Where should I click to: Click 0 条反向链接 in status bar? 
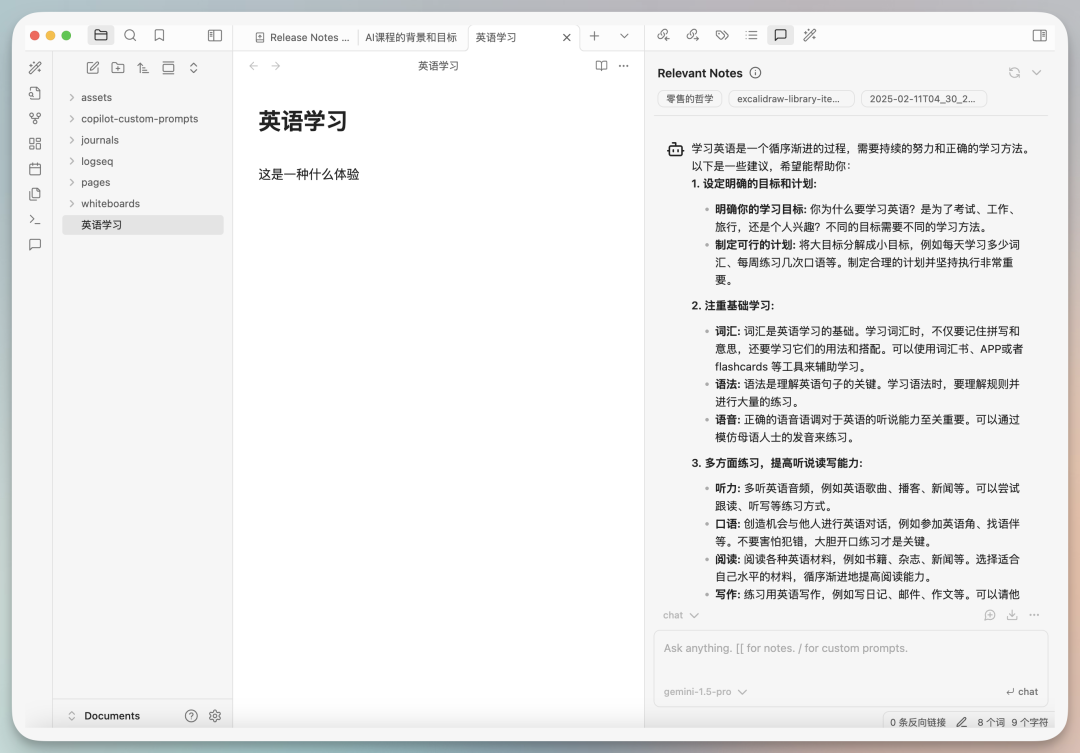pyautogui.click(x=918, y=722)
